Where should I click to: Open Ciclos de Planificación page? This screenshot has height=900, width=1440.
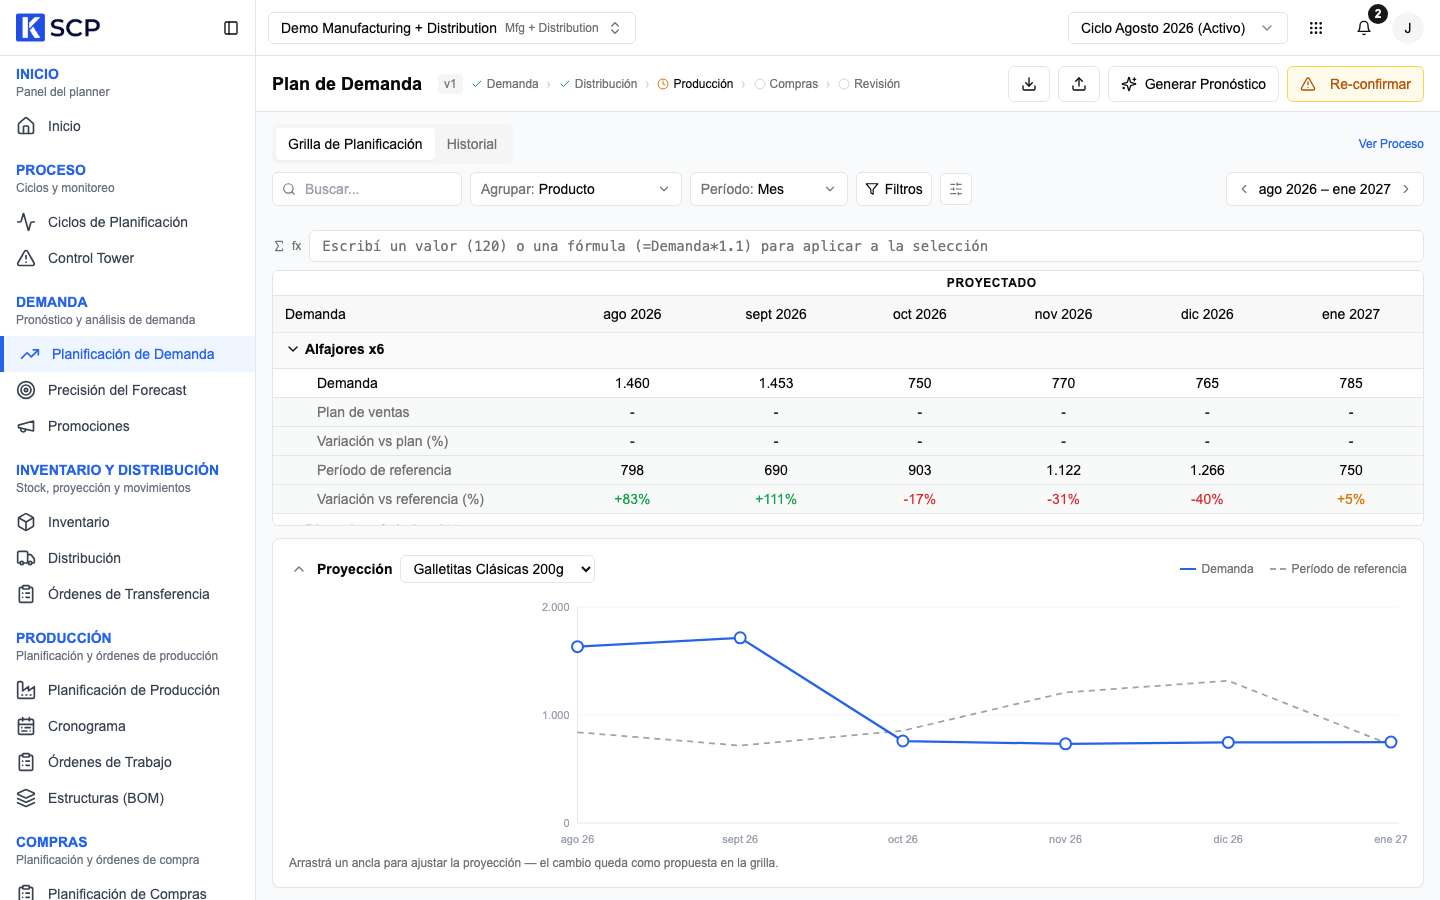(x=128, y=222)
